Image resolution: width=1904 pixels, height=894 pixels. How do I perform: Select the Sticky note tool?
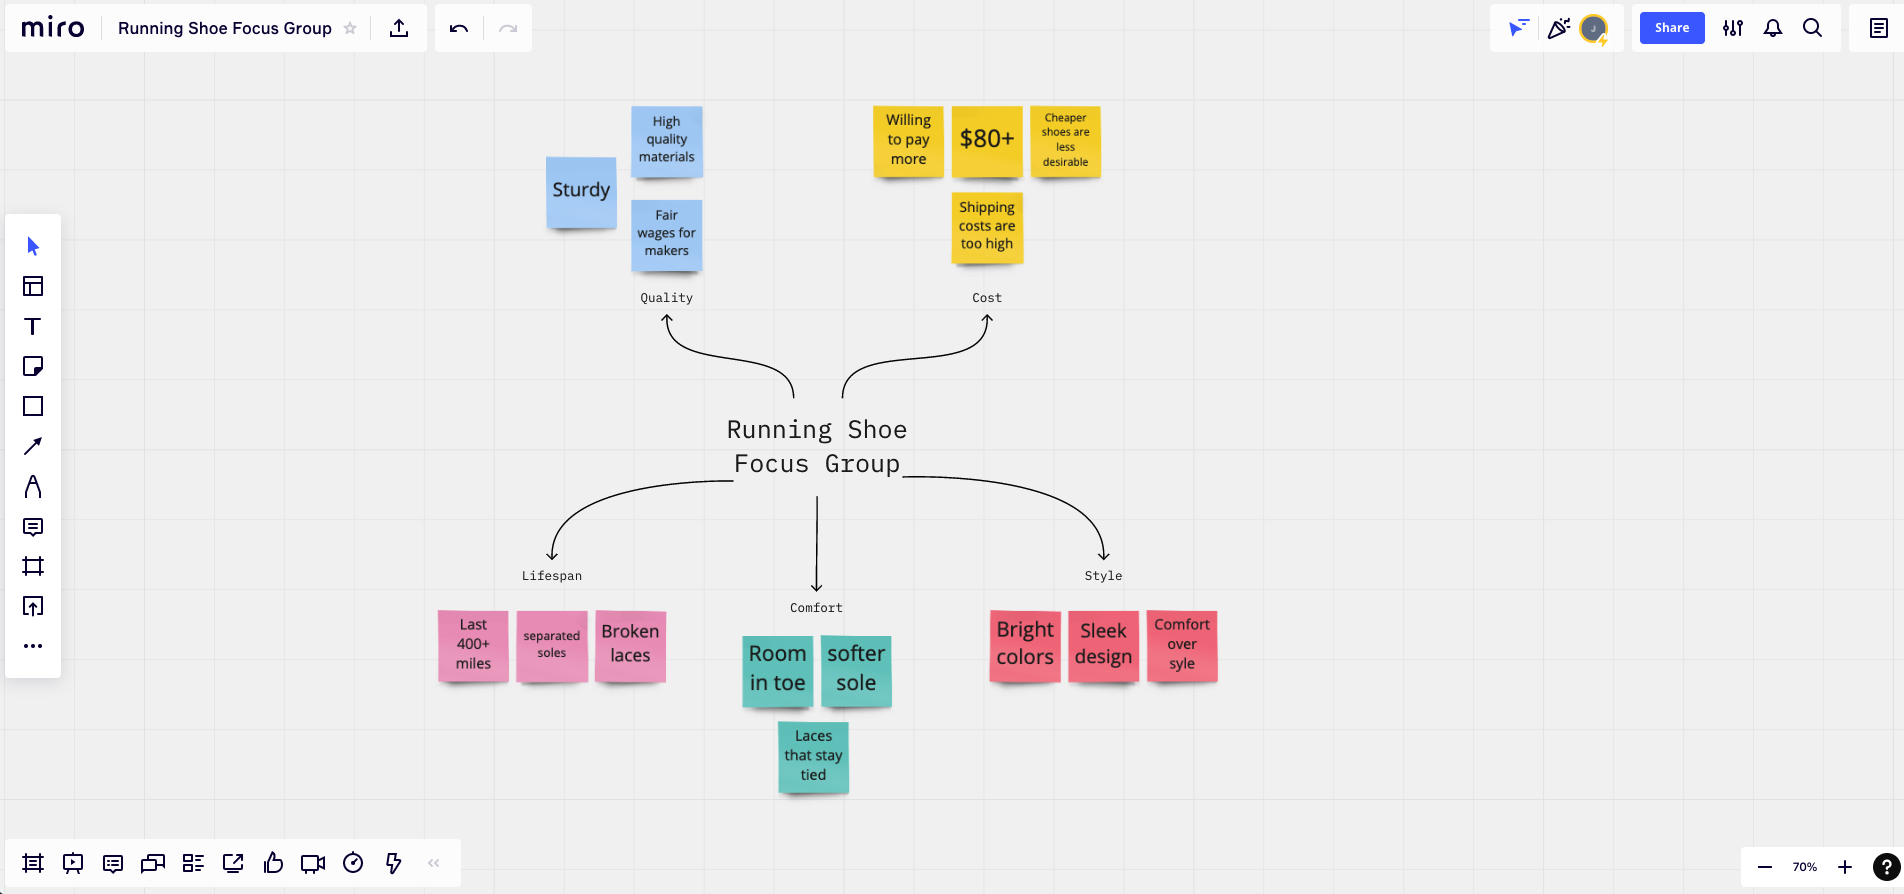(33, 366)
